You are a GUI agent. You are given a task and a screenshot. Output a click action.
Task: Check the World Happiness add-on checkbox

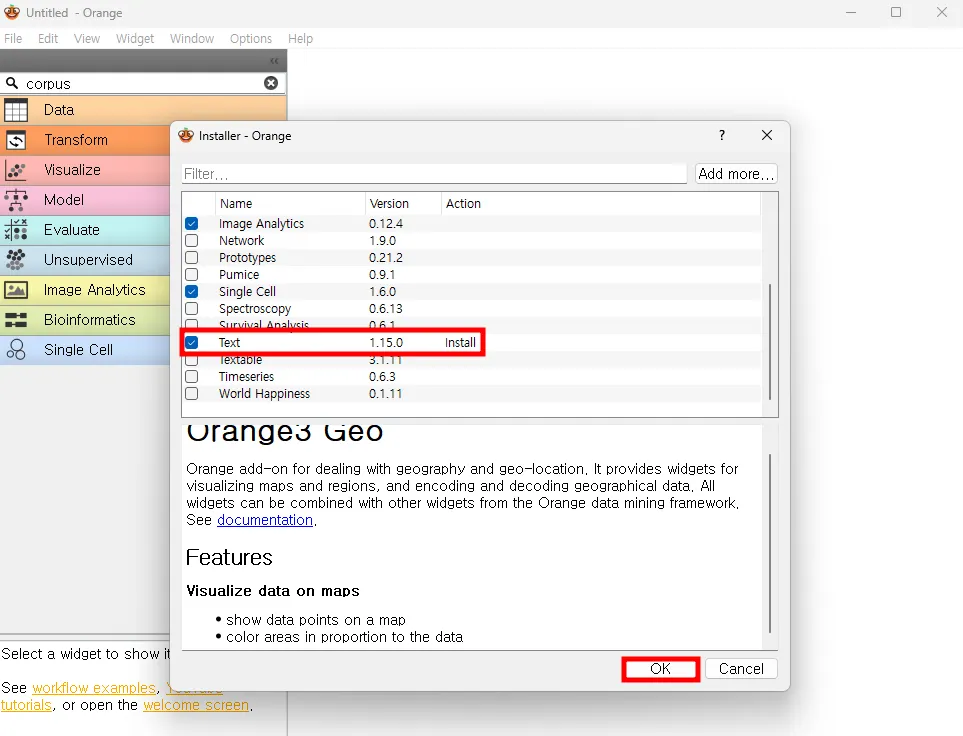(x=192, y=393)
